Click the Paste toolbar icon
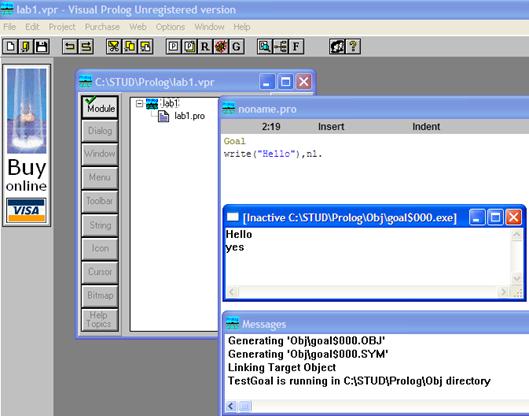This screenshot has height=416, width=529. pyautogui.click(x=145, y=47)
